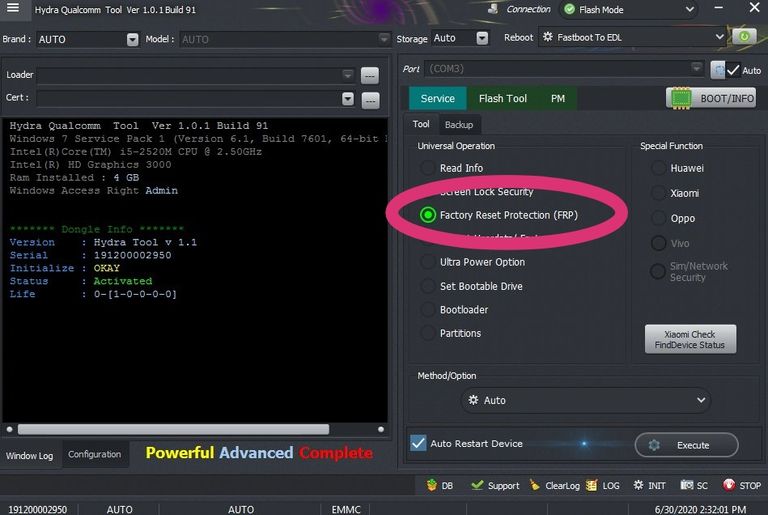
Task: Click the INIT gear icon
Action: point(638,485)
